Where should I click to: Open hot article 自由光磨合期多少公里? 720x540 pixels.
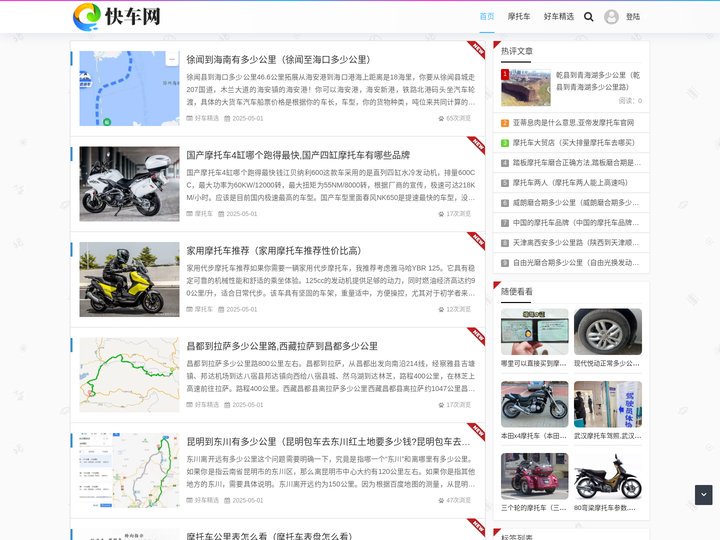coord(576,263)
